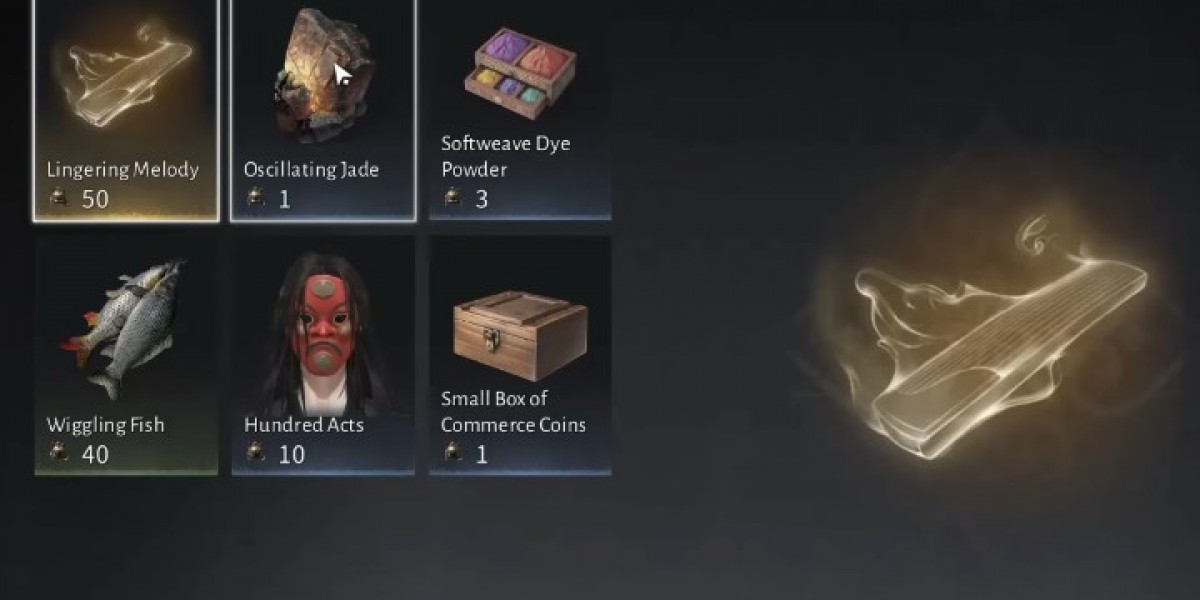
Task: Click the Softweave Dye Powder item name
Action: click(x=506, y=156)
